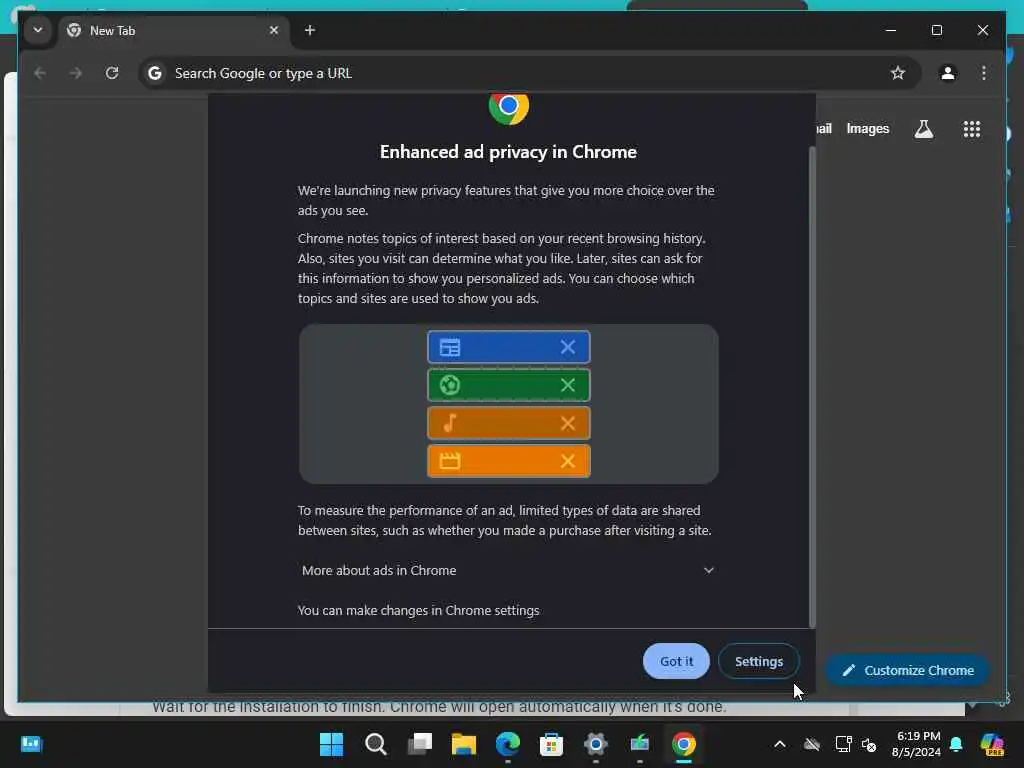Viewport: 1024px width, 768px height.
Task: Open the Google apps grid
Action: (972, 129)
